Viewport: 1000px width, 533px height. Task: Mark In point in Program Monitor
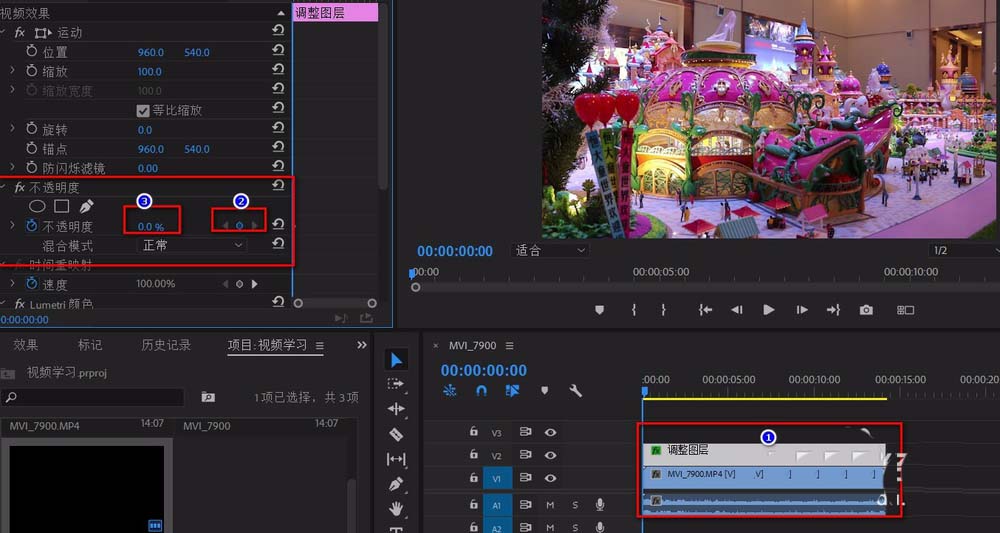pos(633,310)
